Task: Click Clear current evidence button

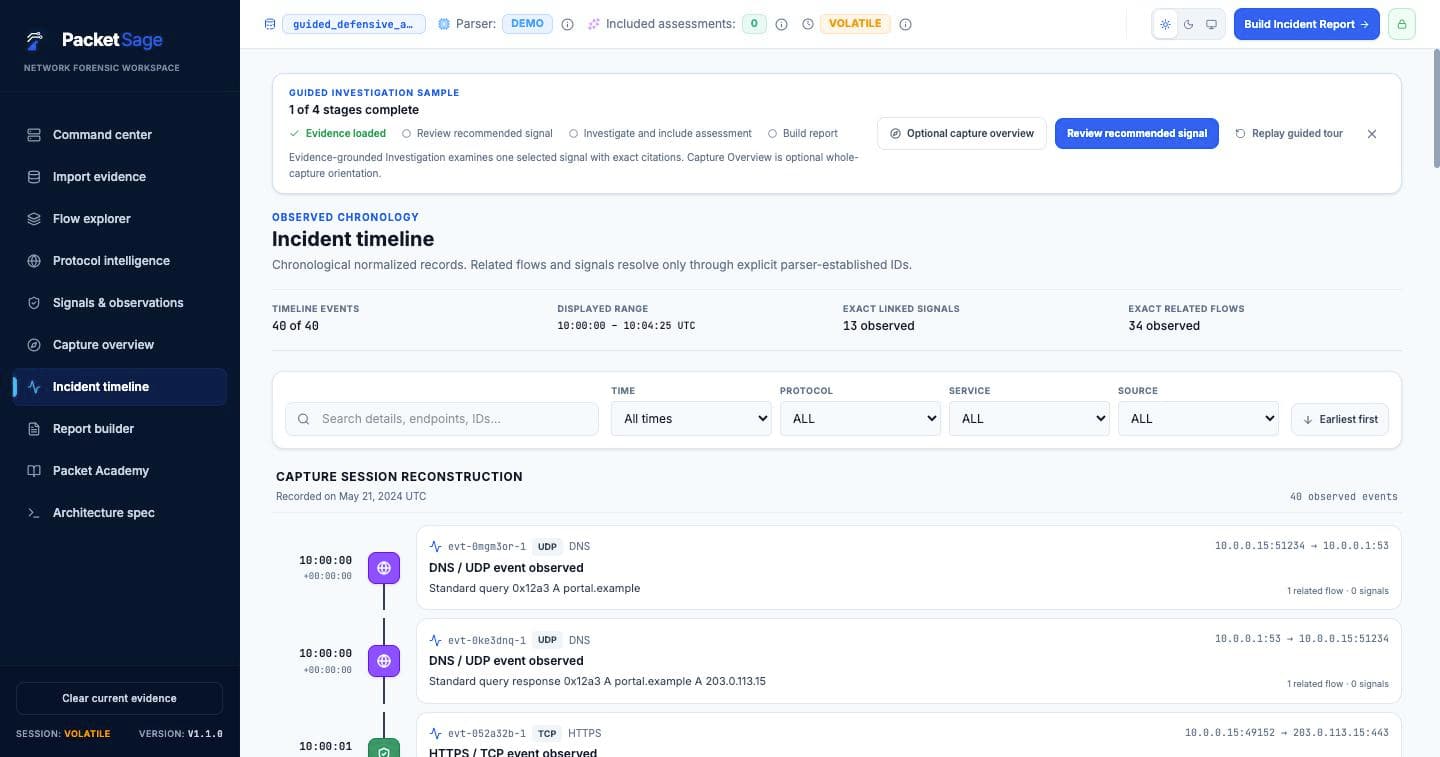Action: click(119, 698)
